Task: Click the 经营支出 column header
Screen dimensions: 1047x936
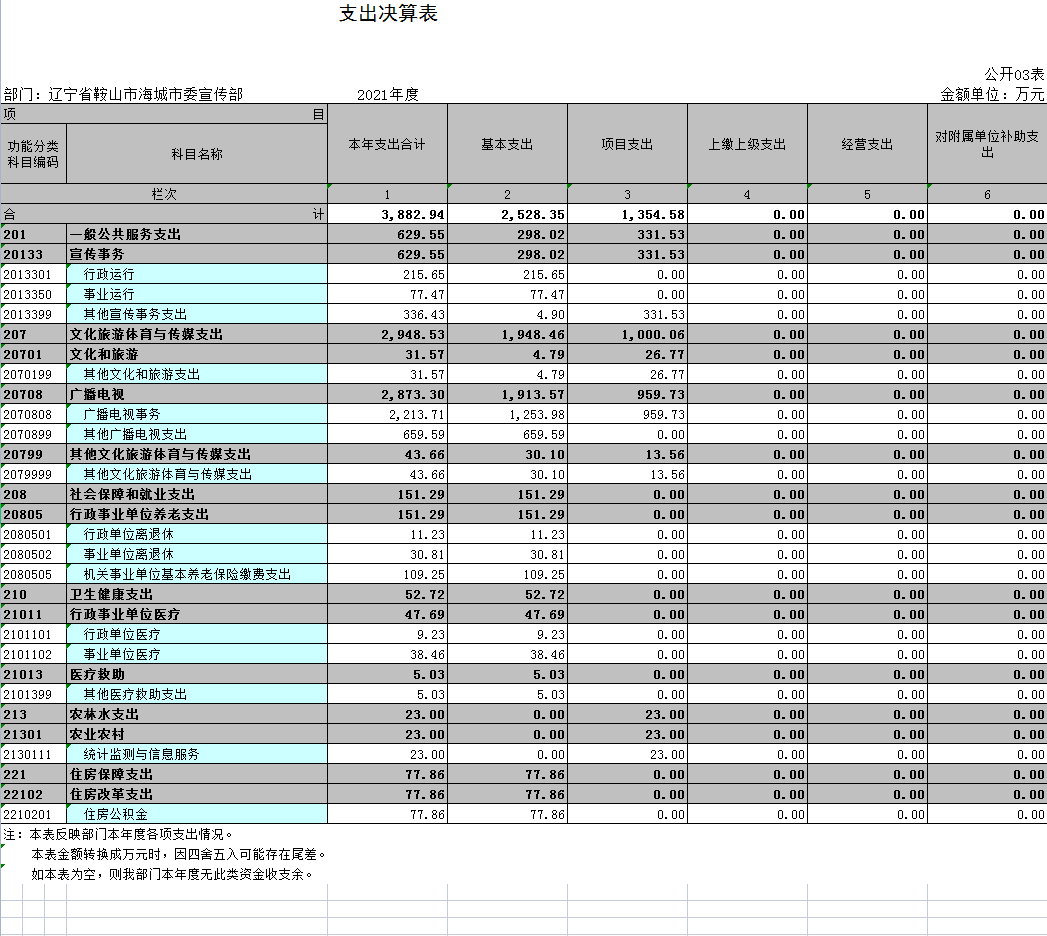Action: tap(867, 144)
